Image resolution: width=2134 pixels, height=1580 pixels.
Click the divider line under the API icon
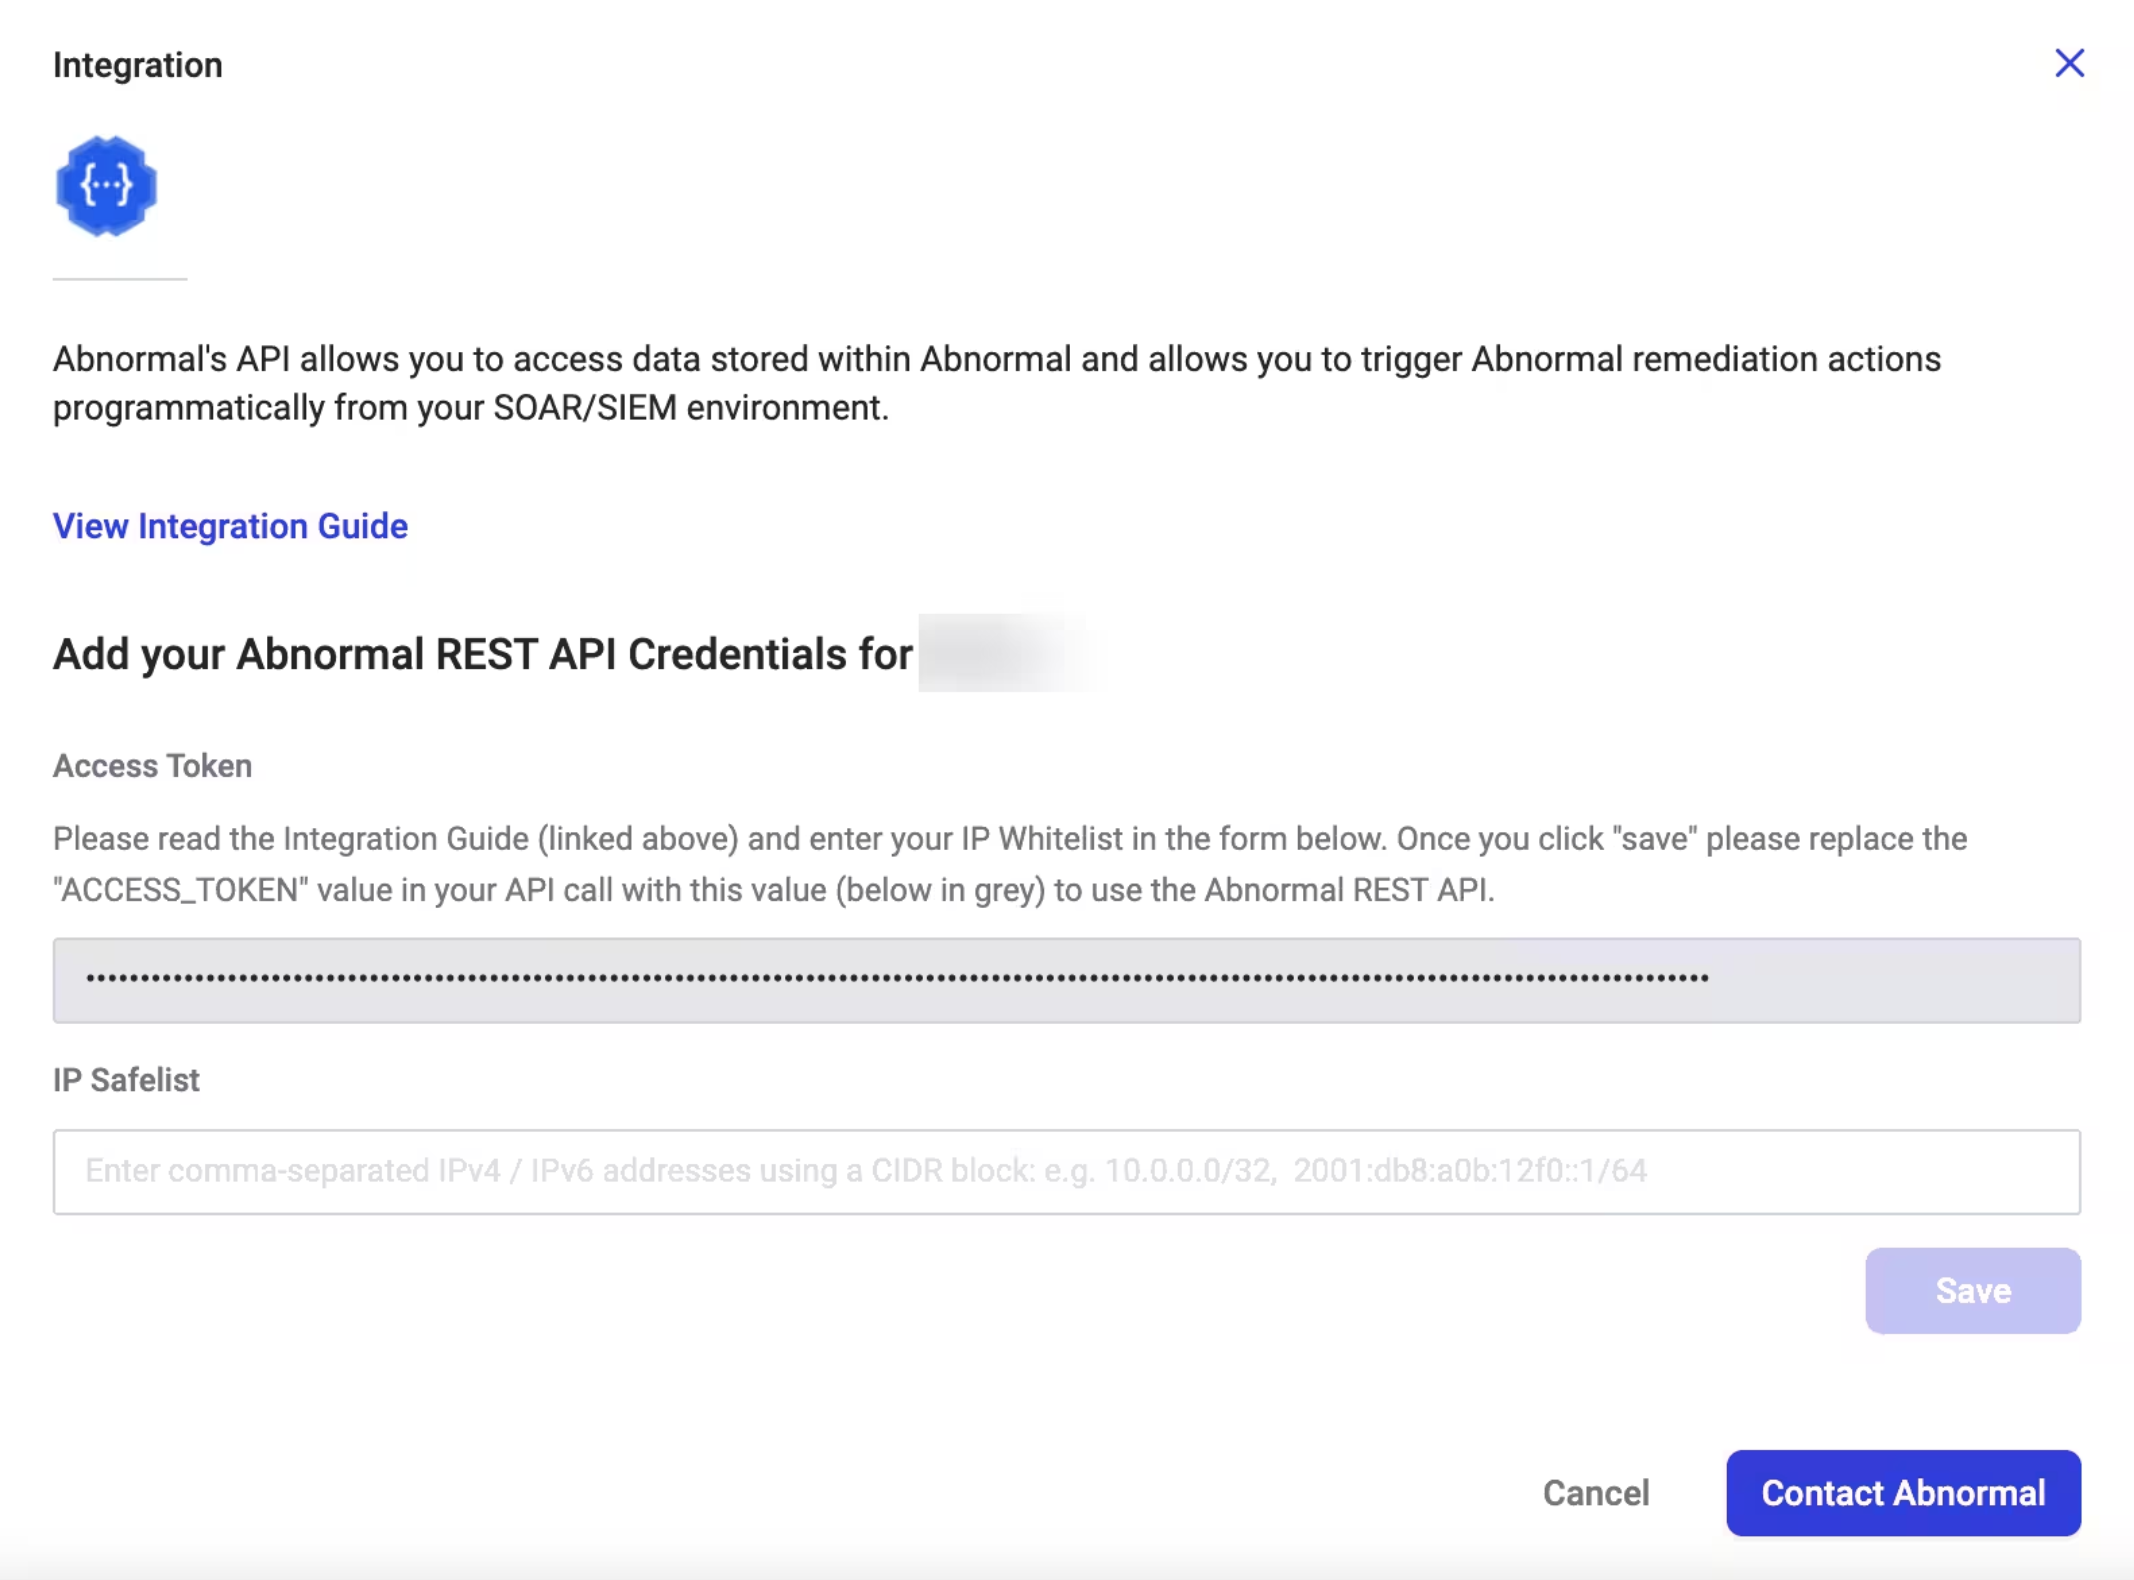[x=120, y=279]
